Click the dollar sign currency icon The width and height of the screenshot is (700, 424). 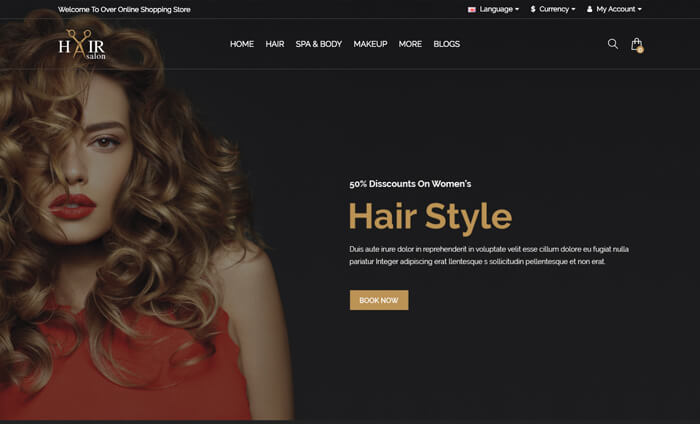coord(533,9)
